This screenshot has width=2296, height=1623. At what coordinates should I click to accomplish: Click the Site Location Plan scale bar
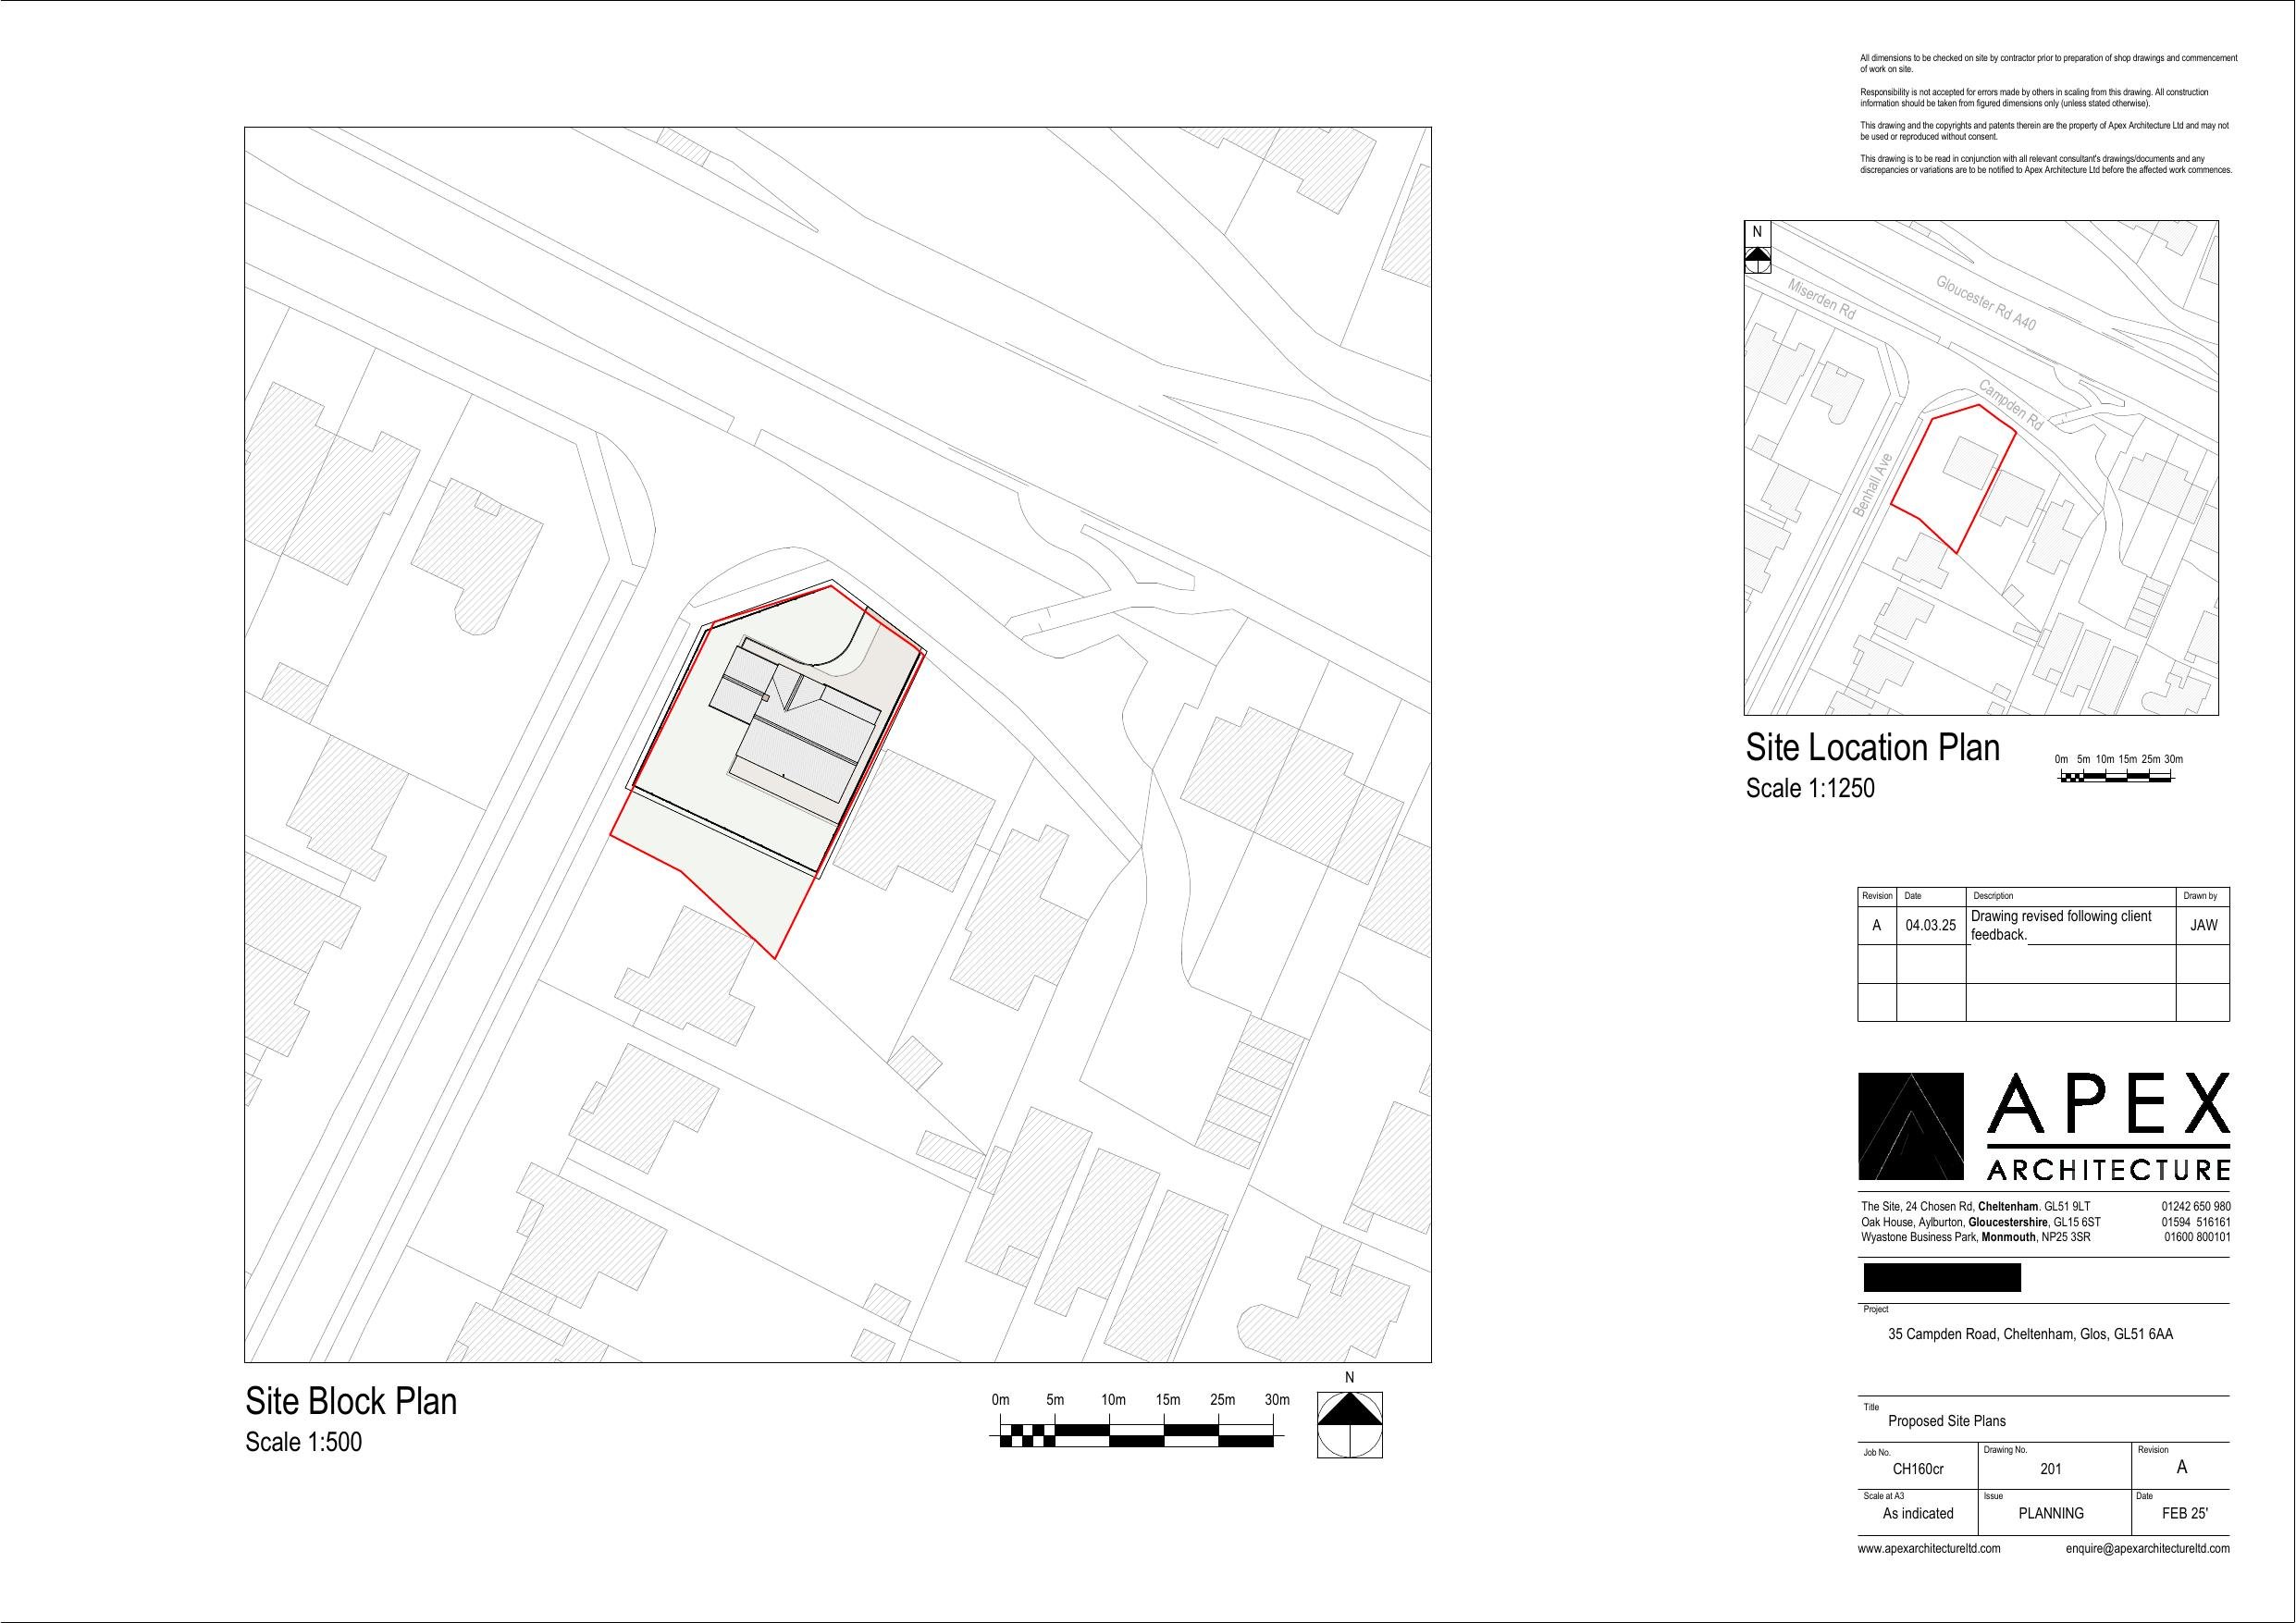click(x=2116, y=776)
